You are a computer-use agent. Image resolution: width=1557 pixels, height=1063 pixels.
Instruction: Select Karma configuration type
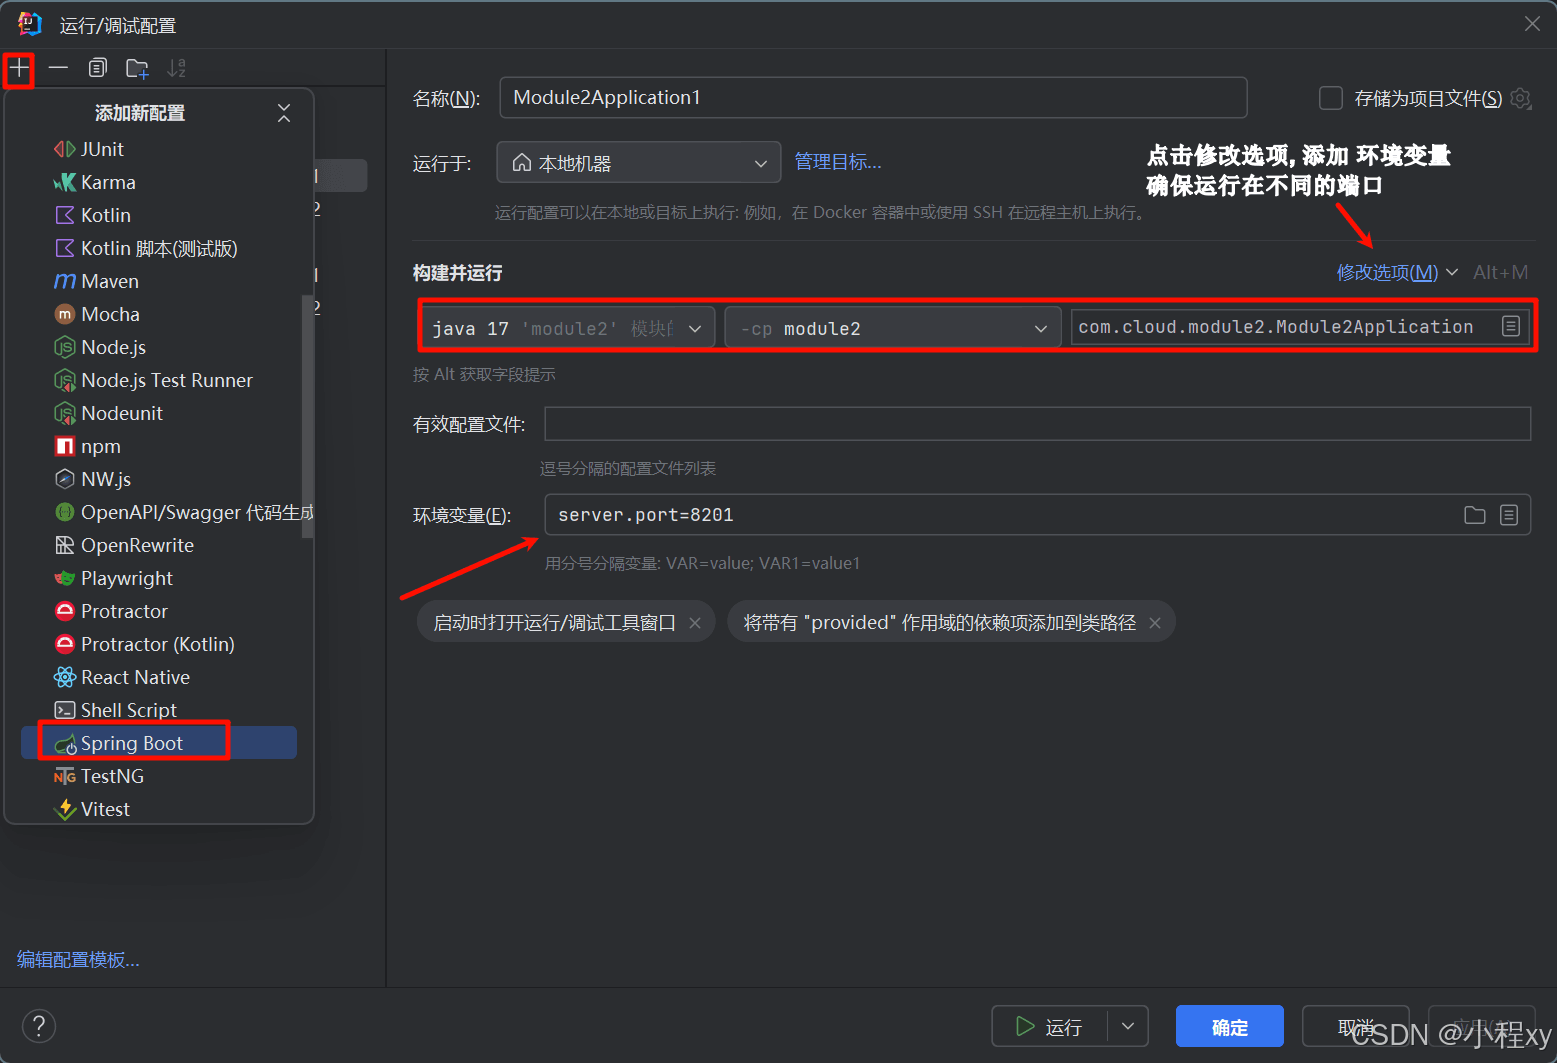[160, 182]
